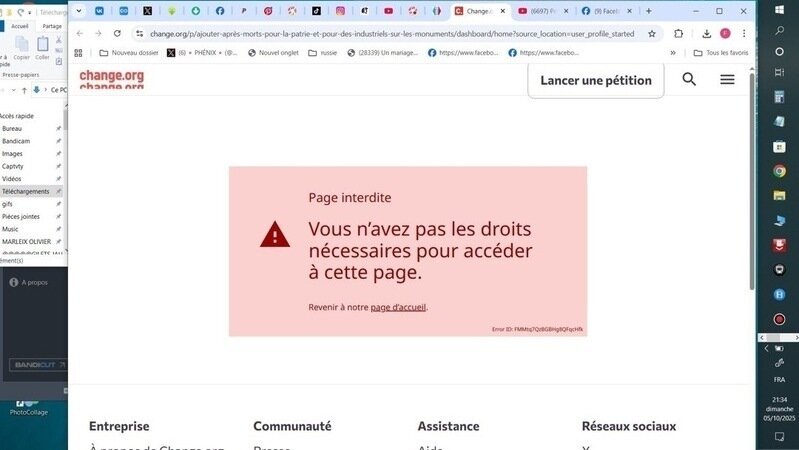Select Images in Explorer quick access

(x=12, y=154)
